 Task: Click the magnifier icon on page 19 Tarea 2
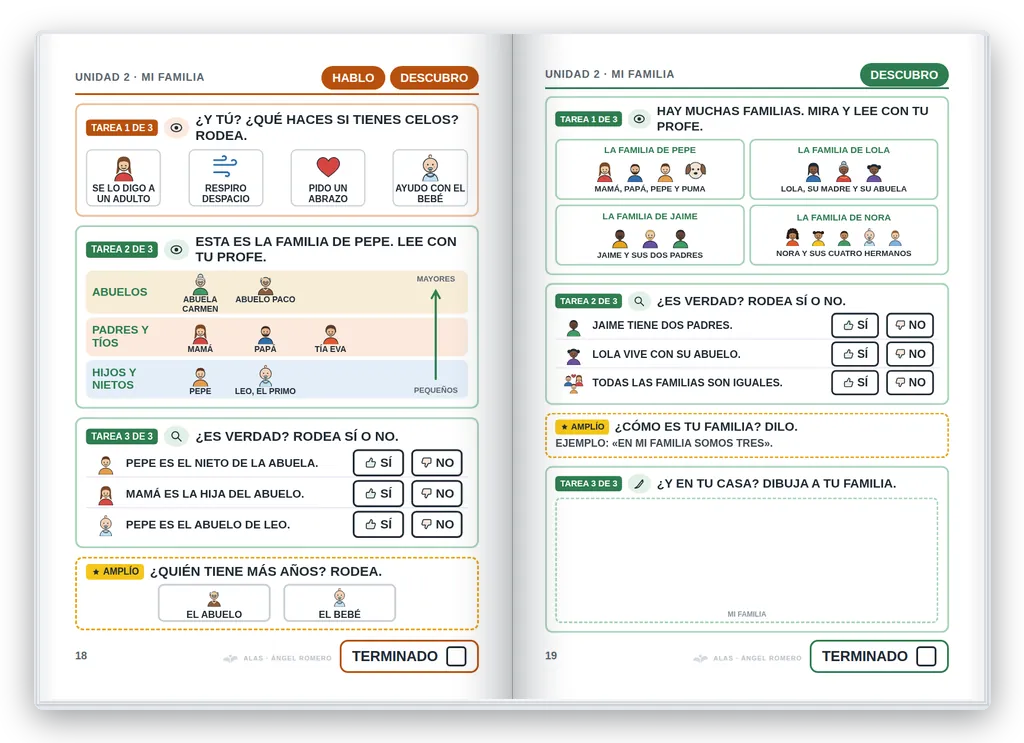(639, 301)
